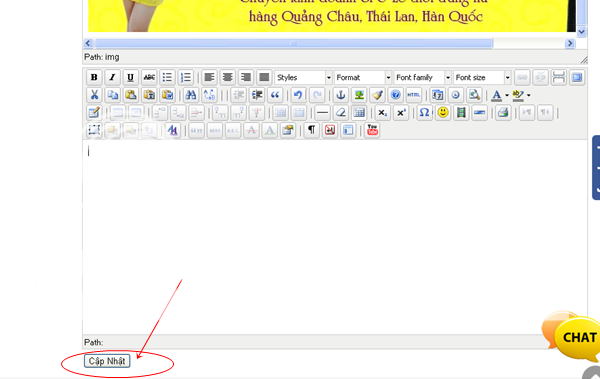Align text left
This screenshot has width=600, height=379.
(x=209, y=77)
